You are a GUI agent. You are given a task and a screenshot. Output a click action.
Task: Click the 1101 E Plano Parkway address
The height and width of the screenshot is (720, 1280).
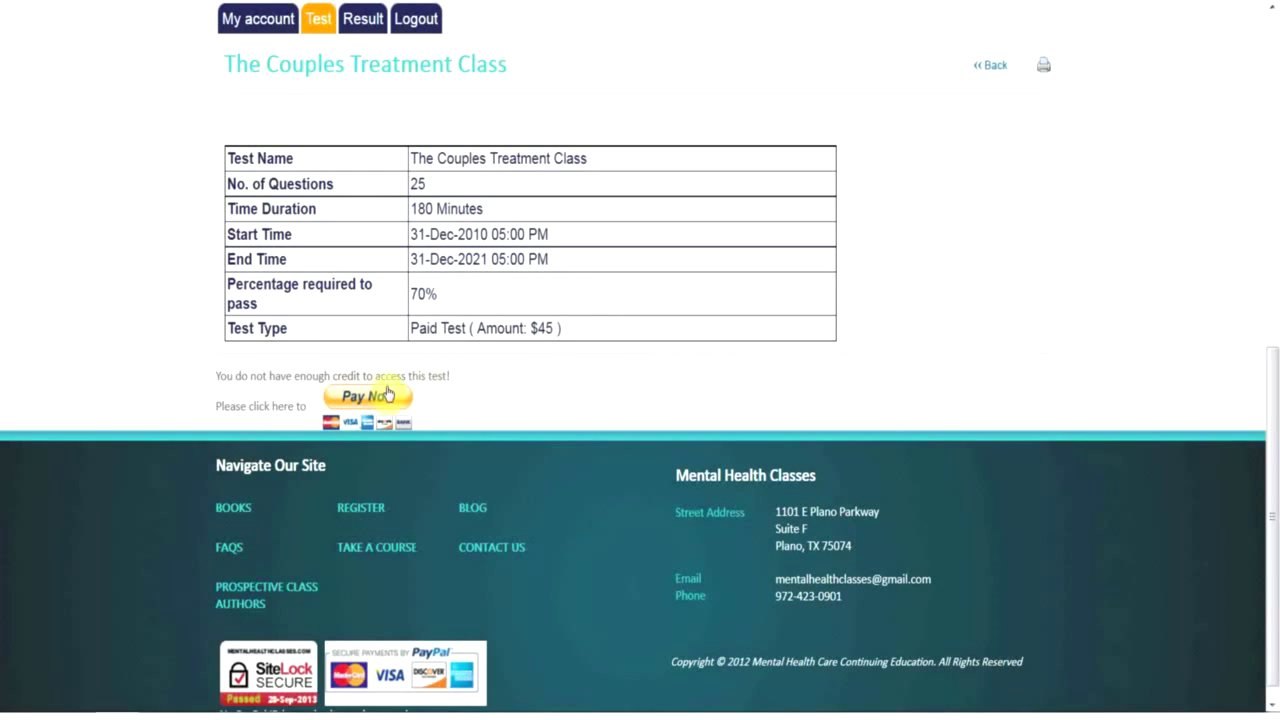point(827,512)
